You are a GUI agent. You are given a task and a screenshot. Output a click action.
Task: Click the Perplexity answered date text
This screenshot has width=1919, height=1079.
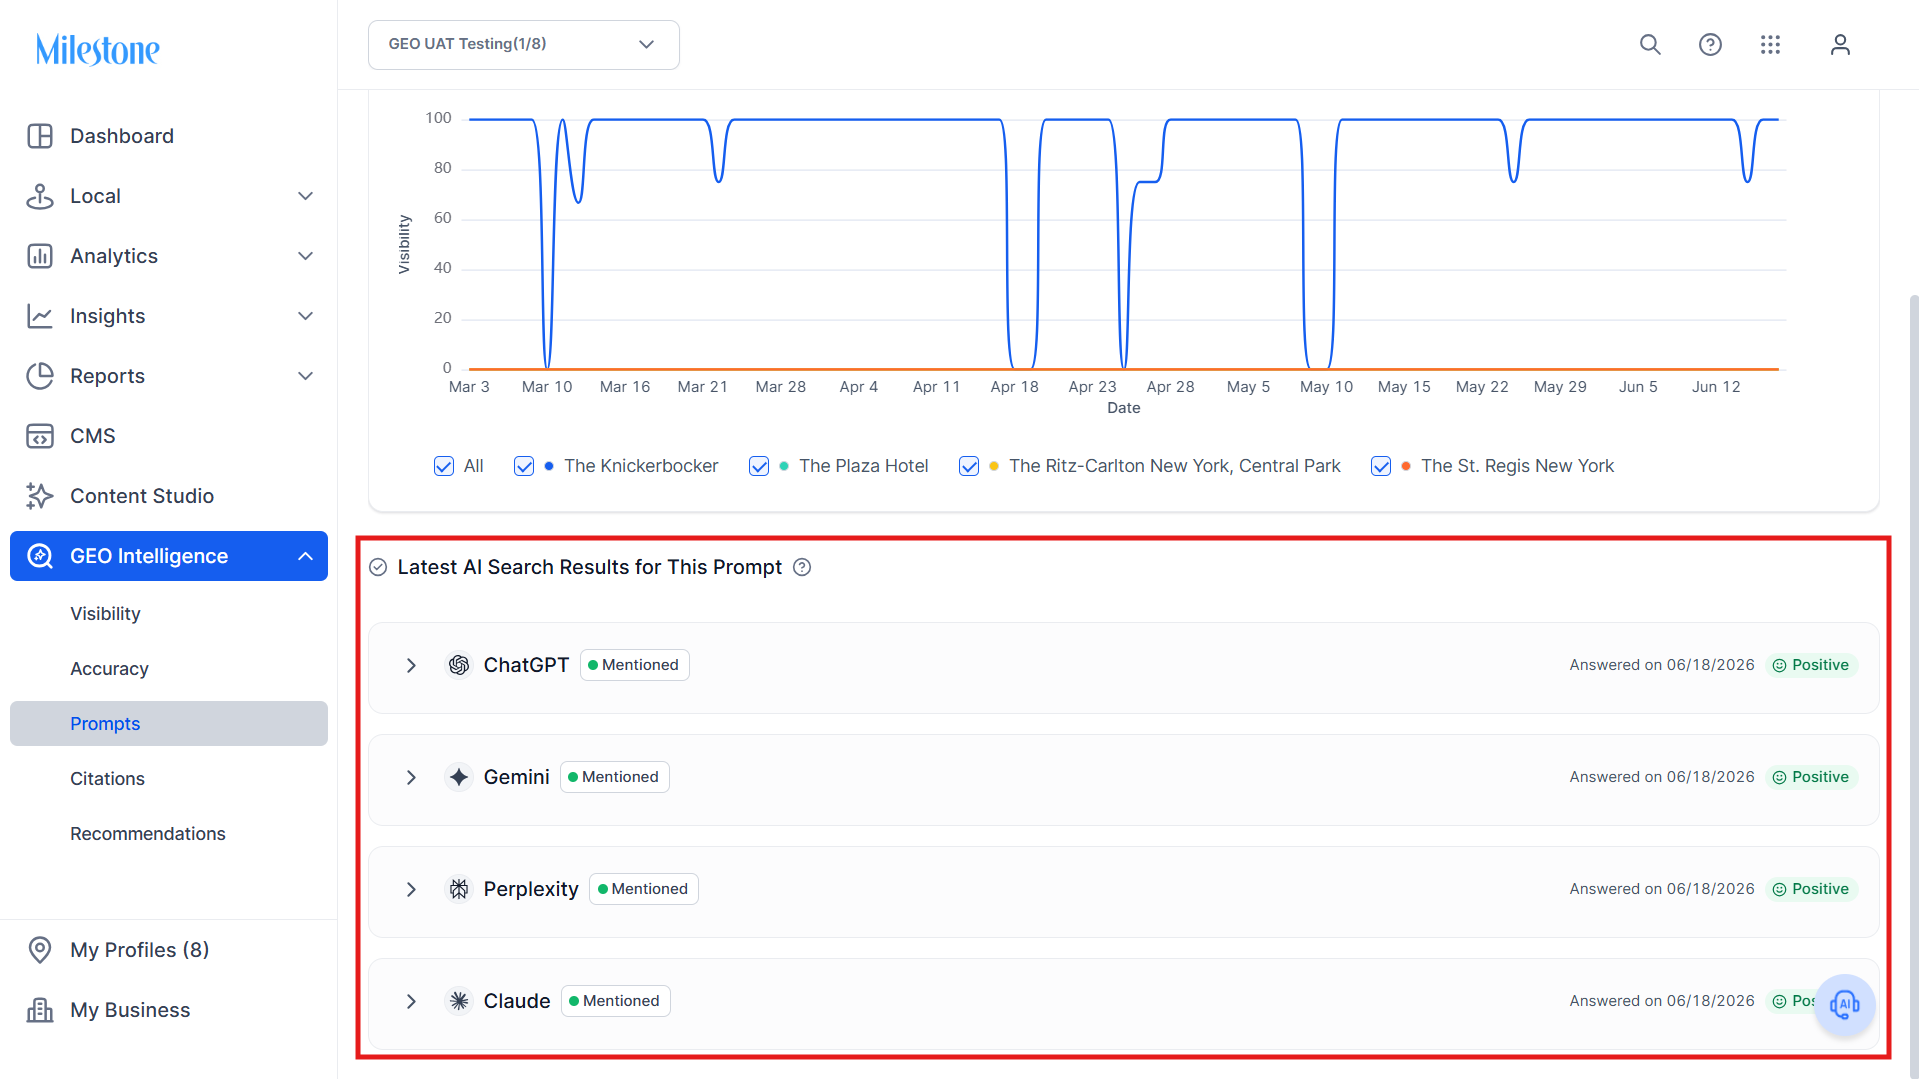pos(1662,889)
